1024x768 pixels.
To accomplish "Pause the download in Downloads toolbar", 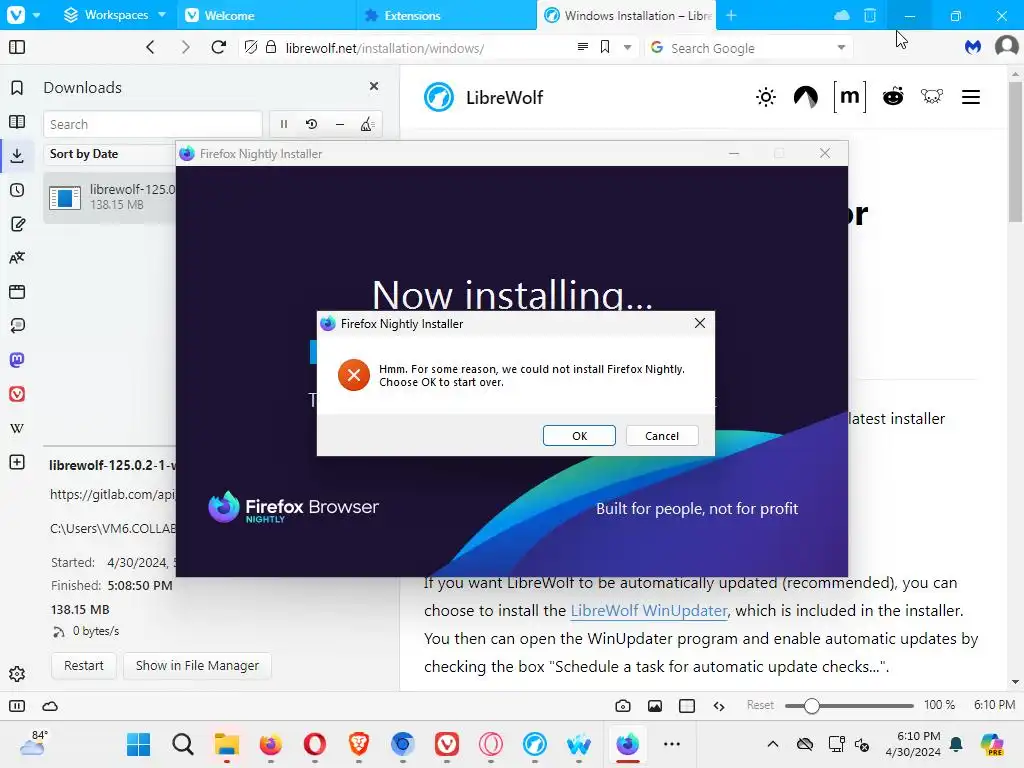I will pyautogui.click(x=283, y=124).
